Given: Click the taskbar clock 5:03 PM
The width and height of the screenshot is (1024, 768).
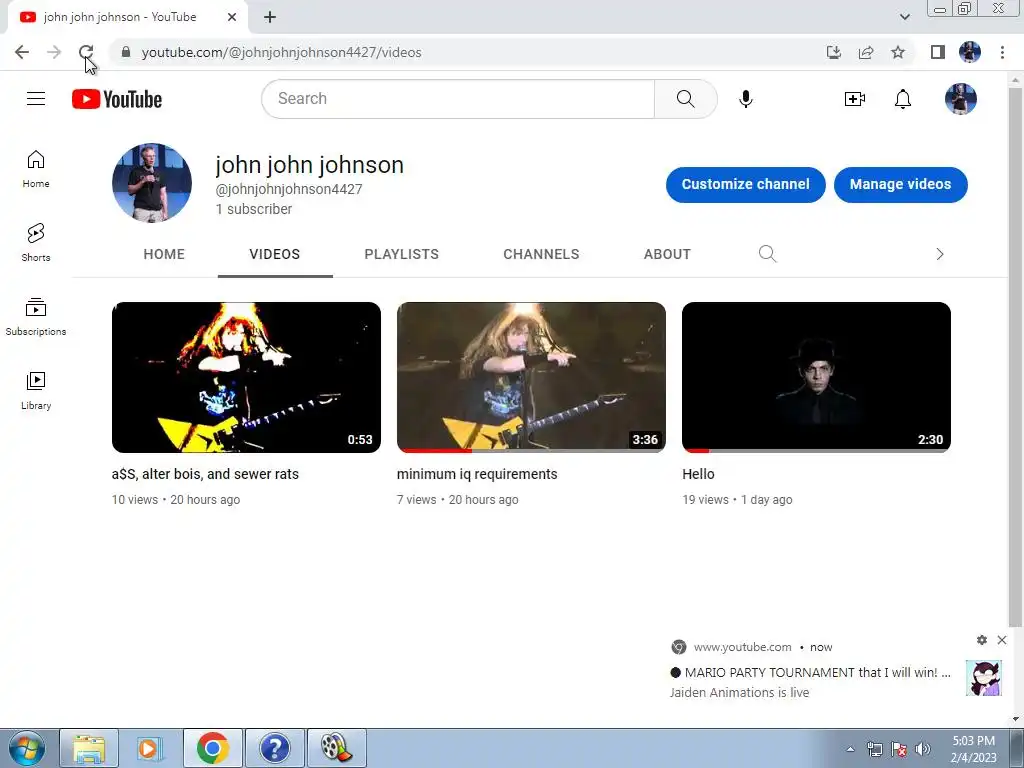Looking at the screenshot, I should 974,749.
